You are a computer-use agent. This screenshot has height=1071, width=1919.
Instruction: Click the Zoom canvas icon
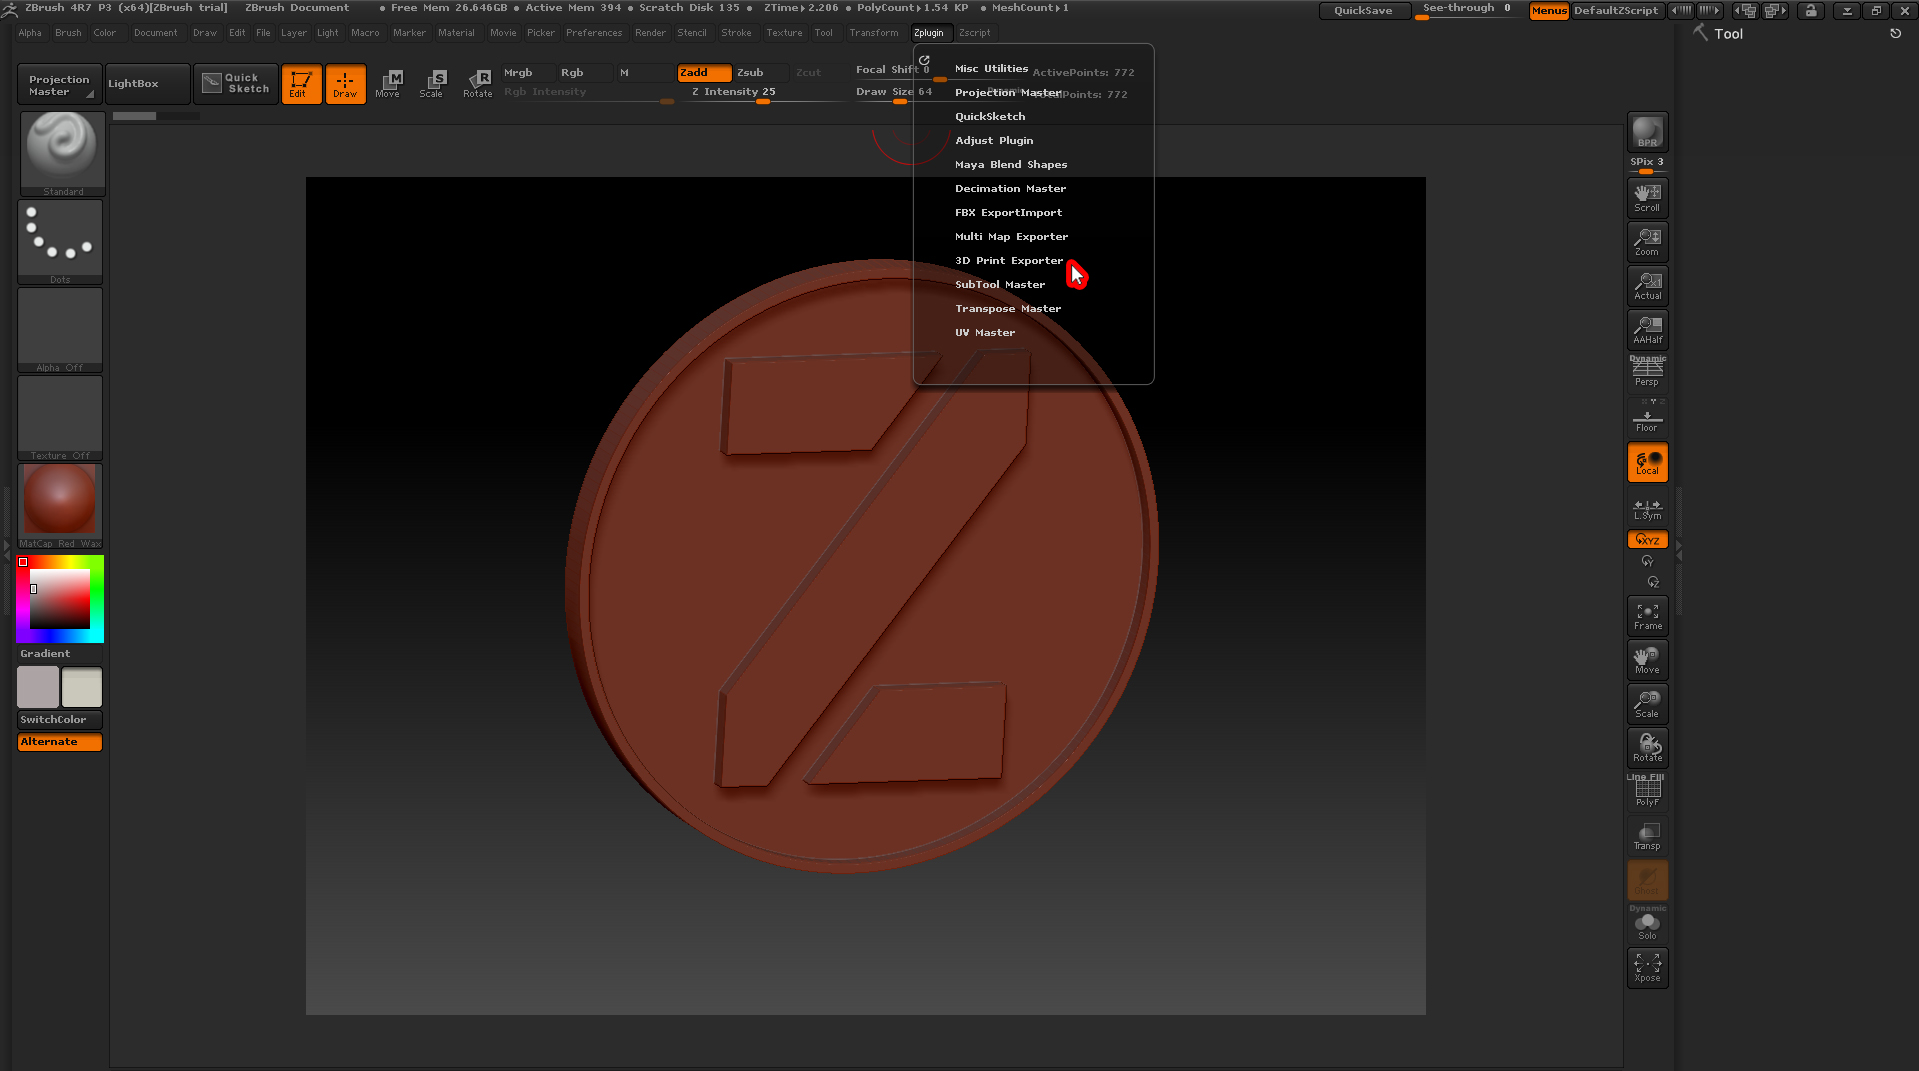1647,241
